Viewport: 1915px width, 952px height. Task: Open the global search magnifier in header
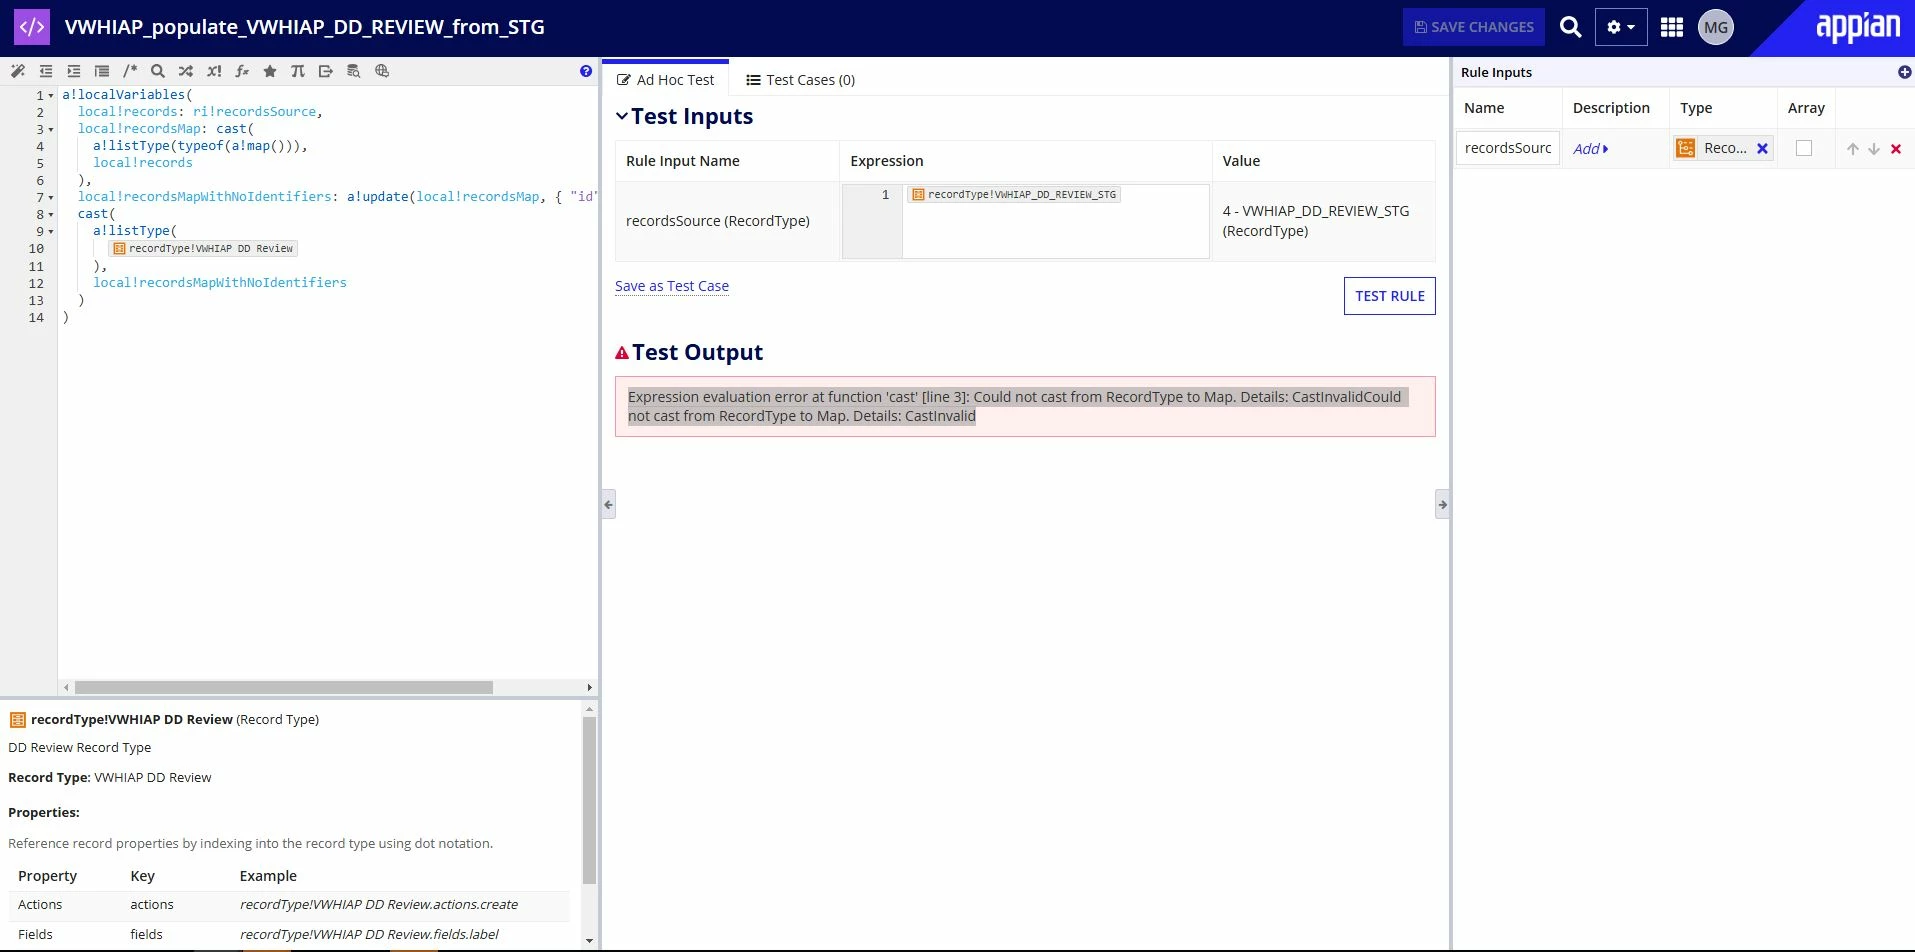1571,27
